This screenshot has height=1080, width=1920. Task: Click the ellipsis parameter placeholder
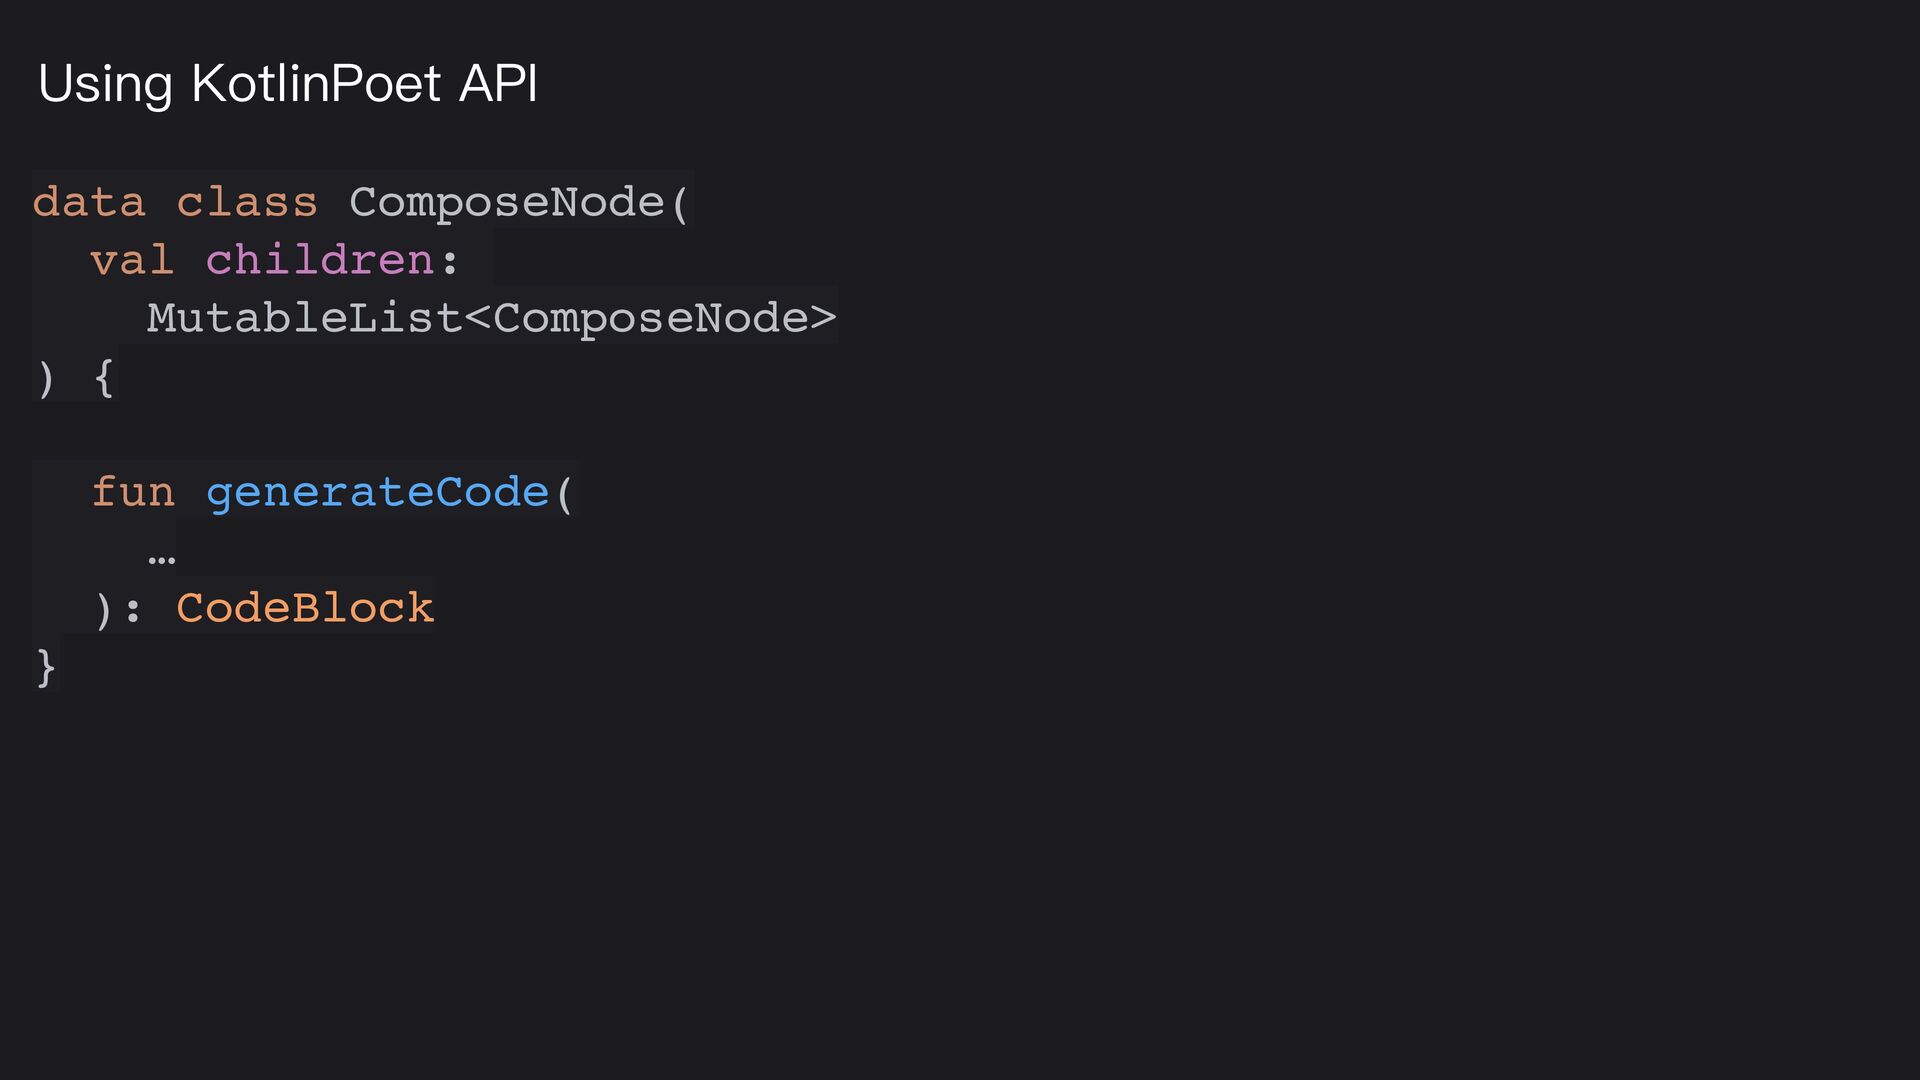161,560
